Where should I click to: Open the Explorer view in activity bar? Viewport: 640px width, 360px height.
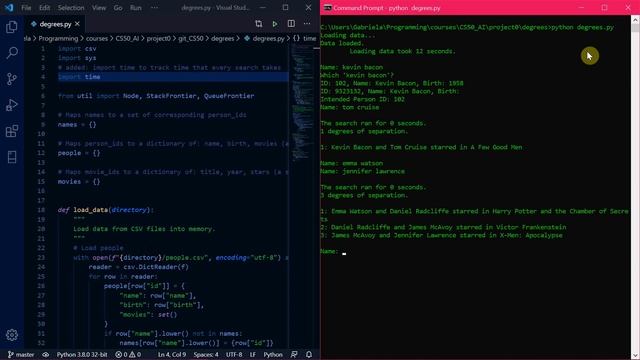coord(12,27)
